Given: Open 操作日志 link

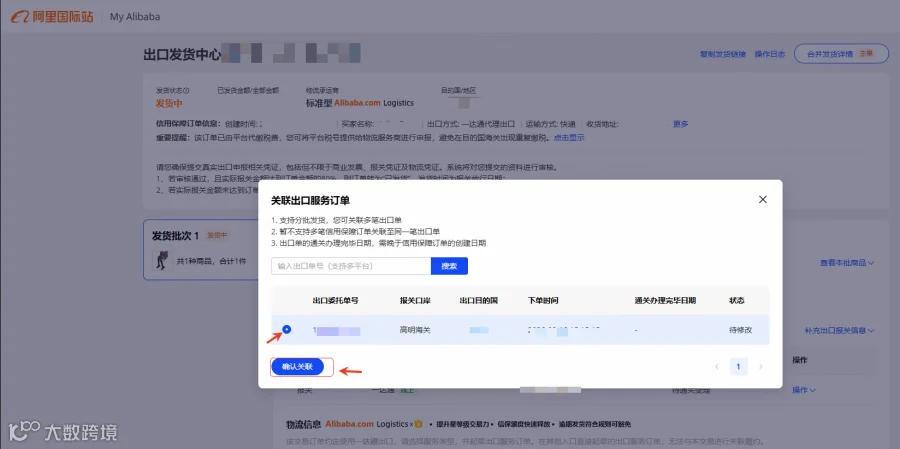Looking at the screenshot, I should click(770, 54).
